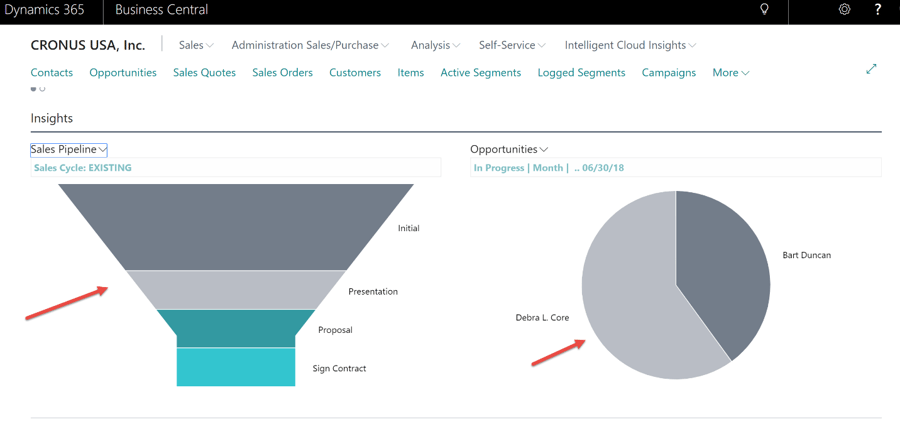Click the Insights section heading
The width and height of the screenshot is (900, 424).
pos(52,119)
